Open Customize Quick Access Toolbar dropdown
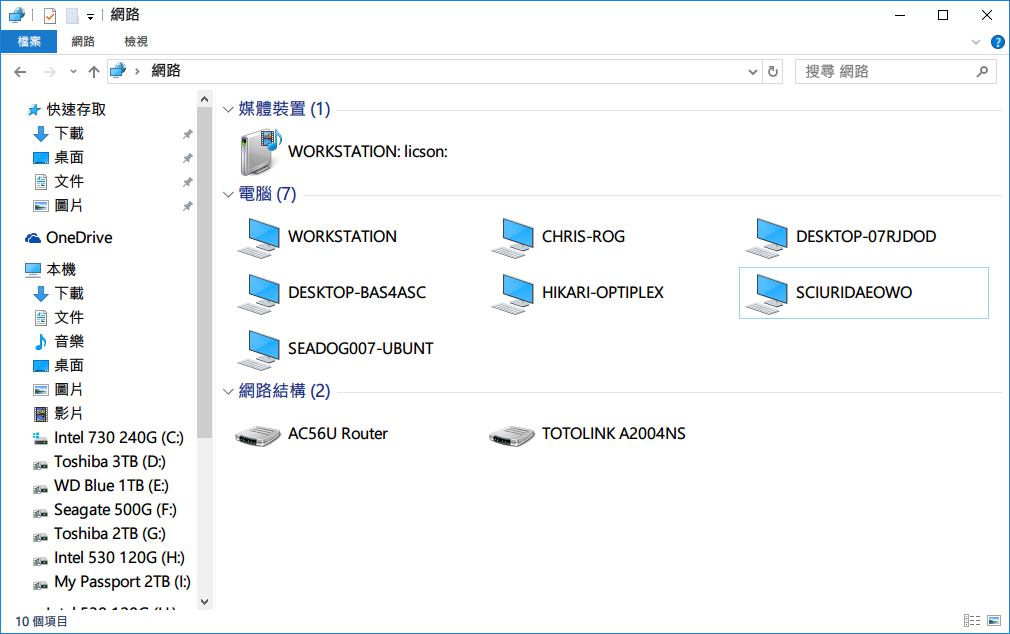 (x=90, y=17)
